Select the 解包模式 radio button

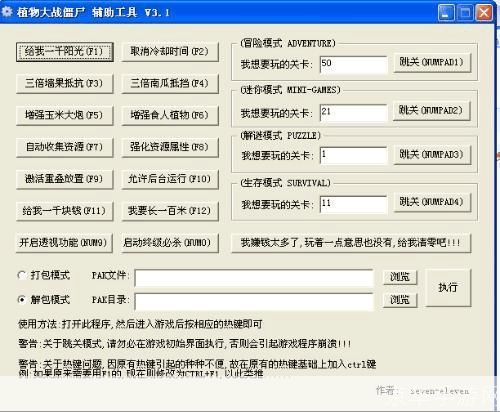[x=22, y=300]
